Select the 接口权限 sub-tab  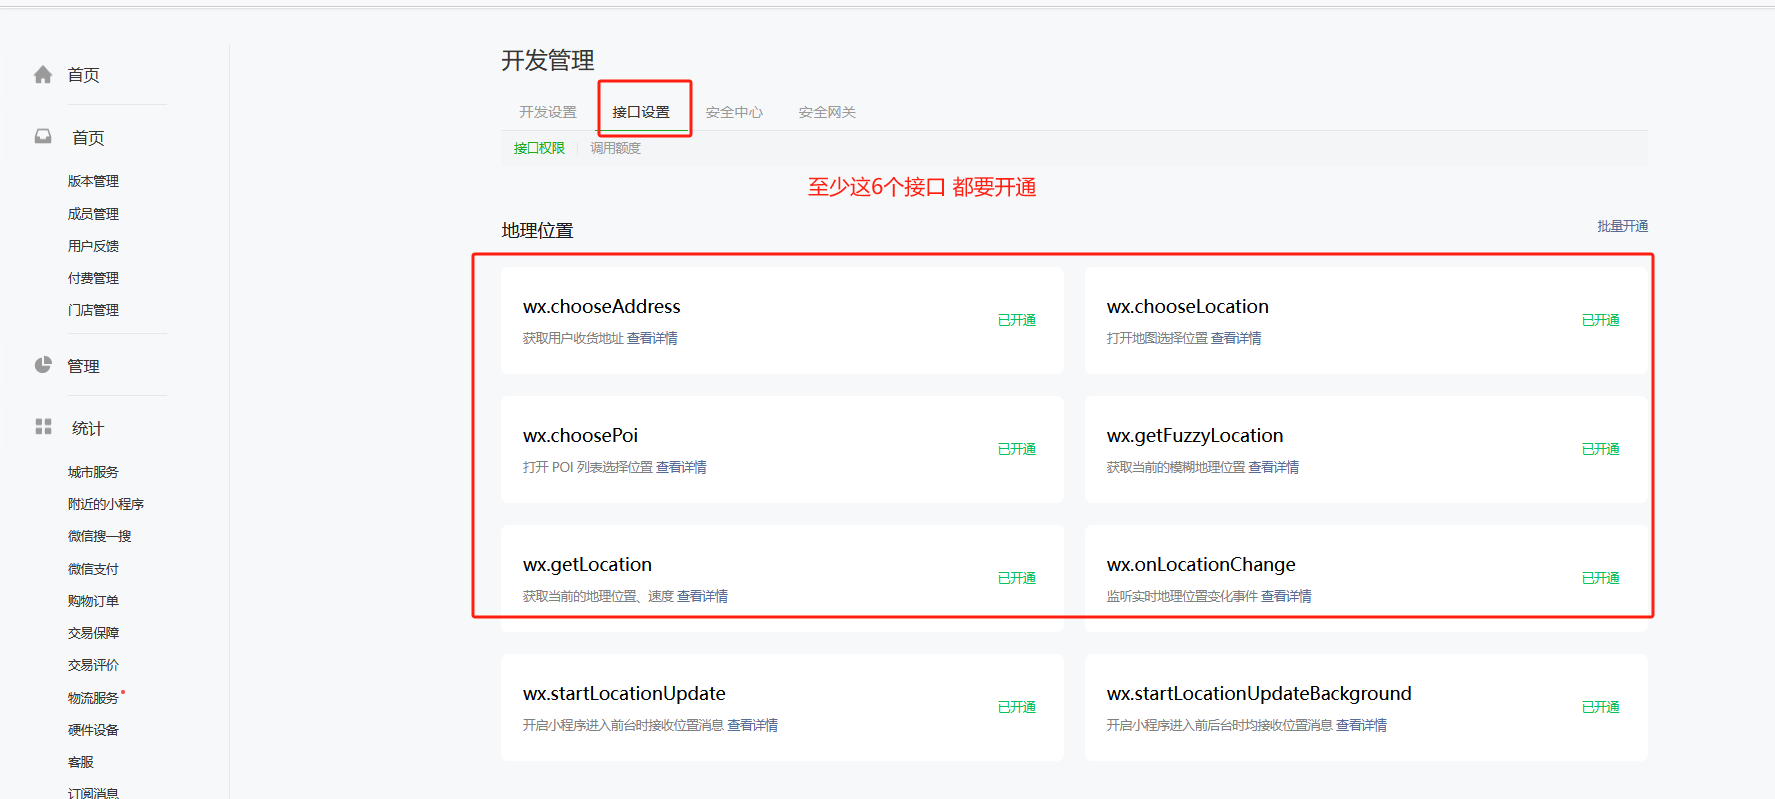539,148
